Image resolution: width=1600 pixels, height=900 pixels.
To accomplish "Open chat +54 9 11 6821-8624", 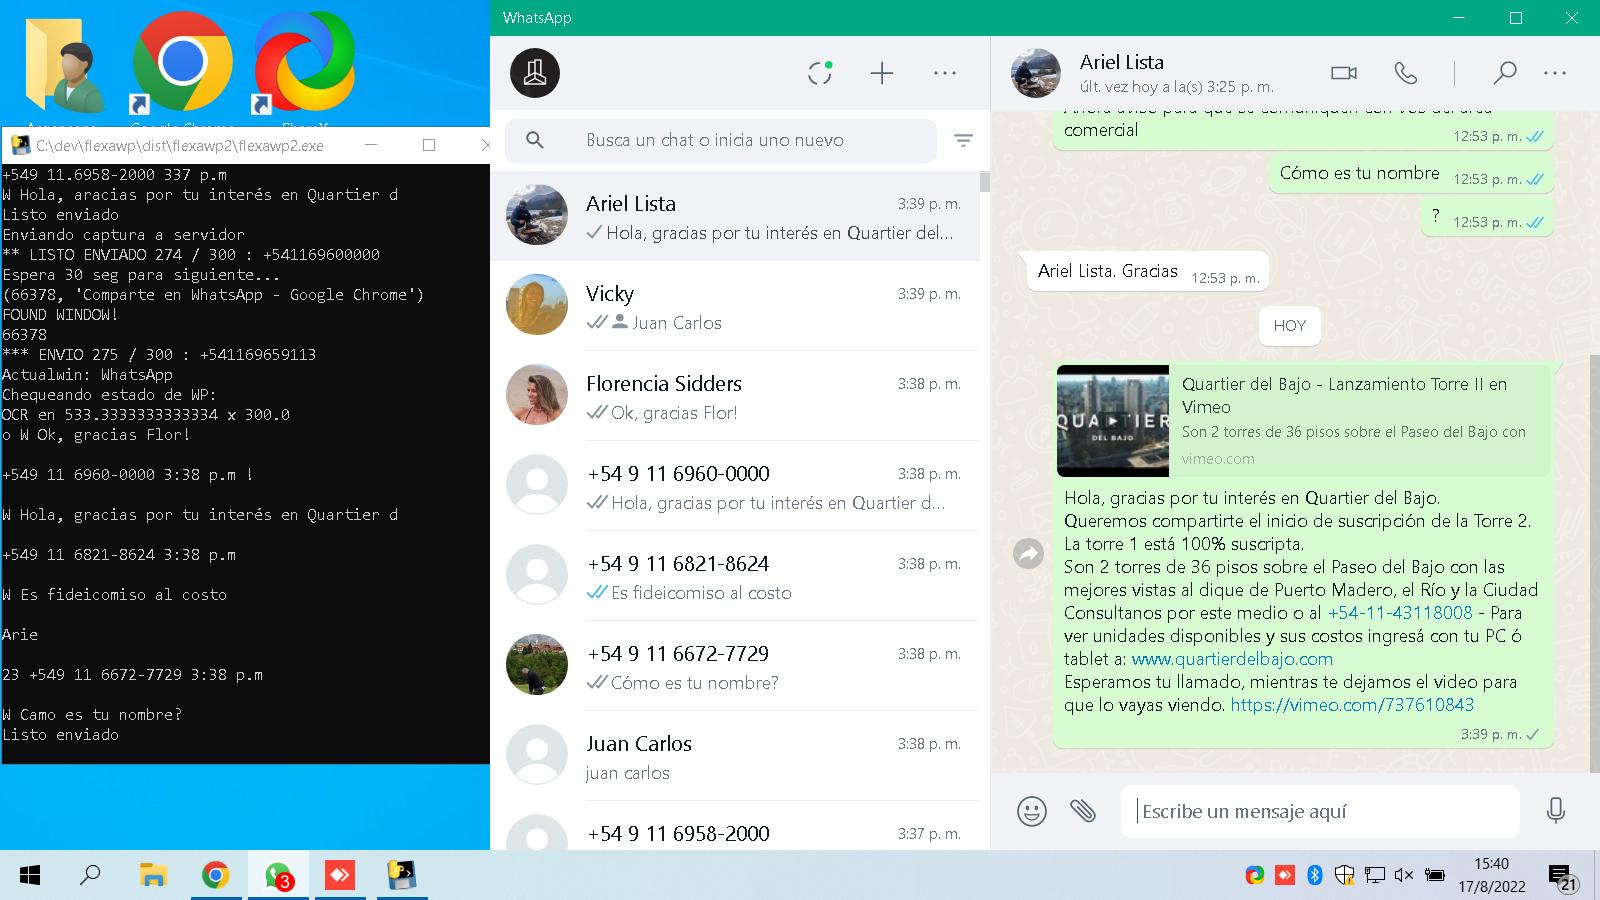I will coord(735,576).
